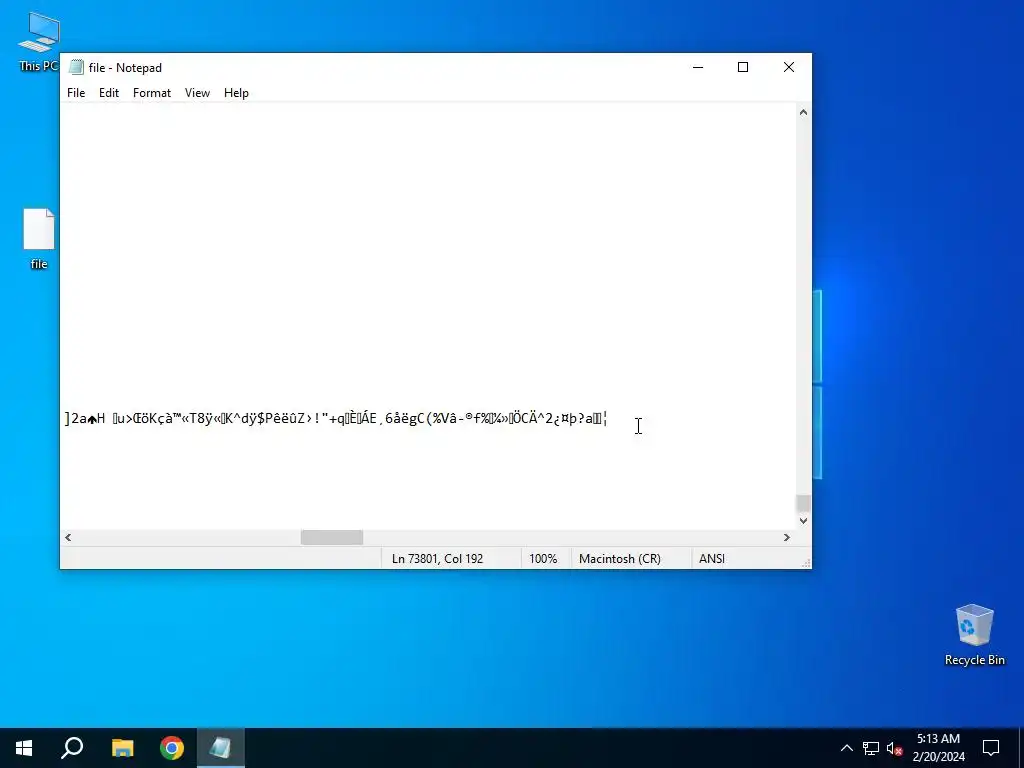This screenshot has height=768, width=1024.
Task: Click the garbled text line in editor
Action: [x=336, y=419]
